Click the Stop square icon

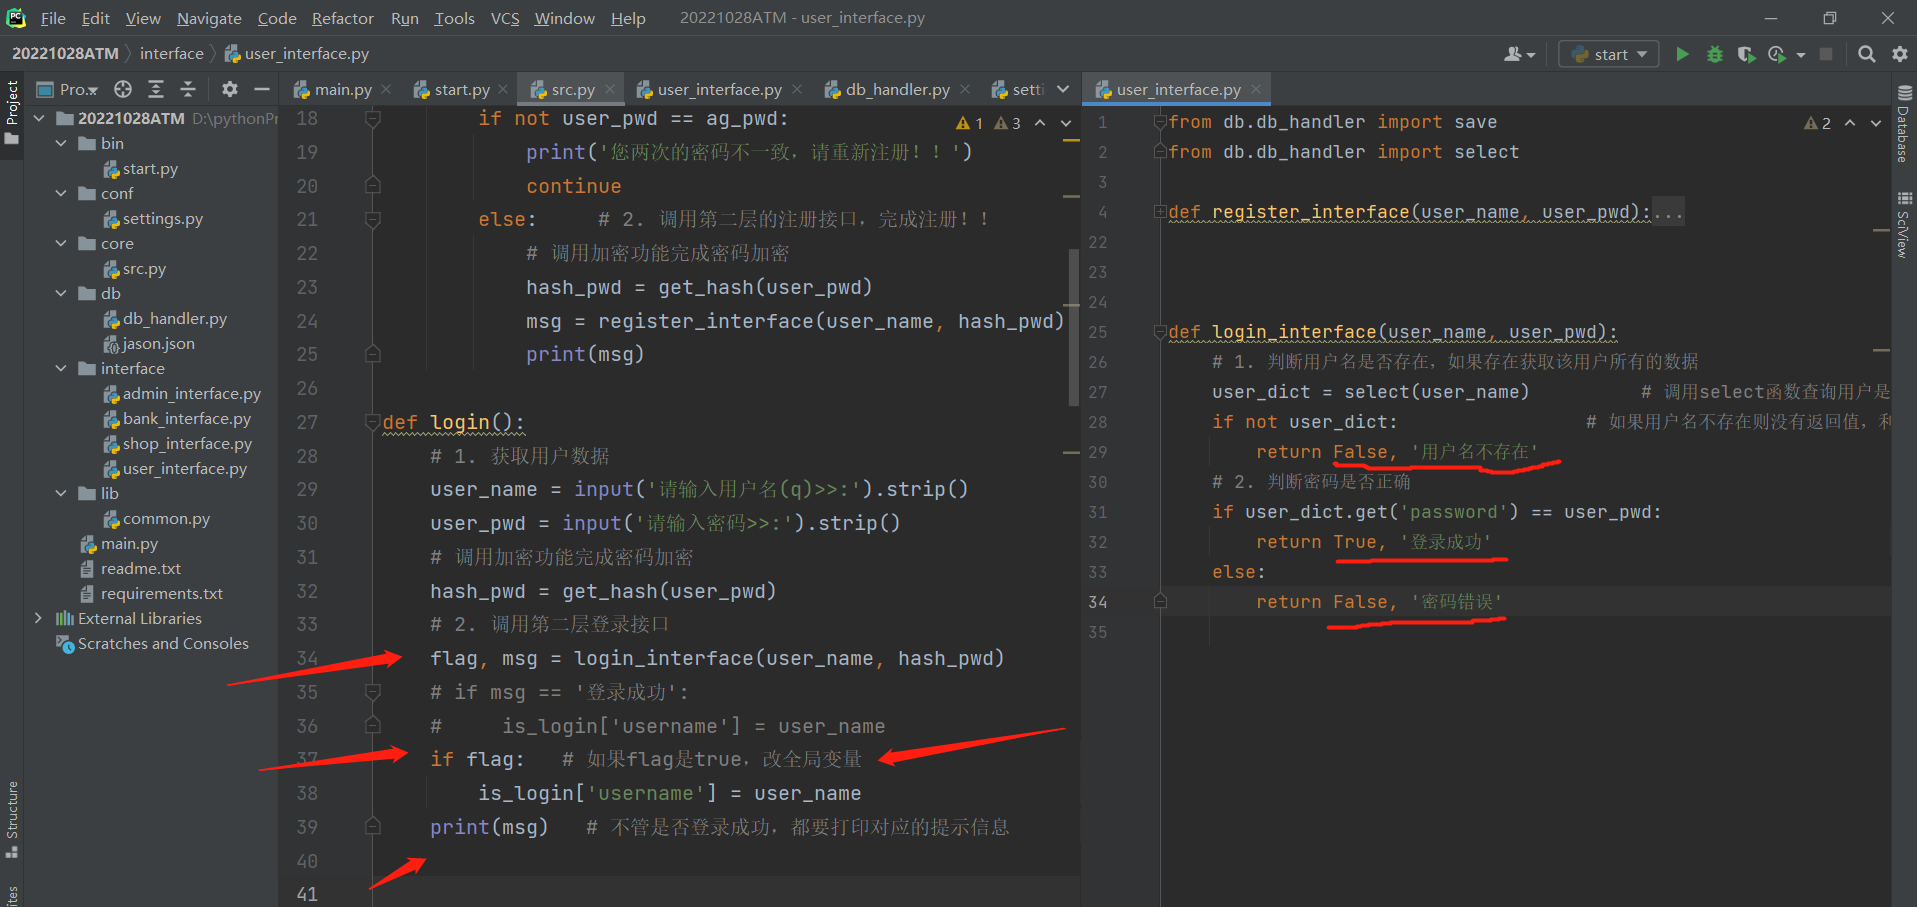point(1826,54)
